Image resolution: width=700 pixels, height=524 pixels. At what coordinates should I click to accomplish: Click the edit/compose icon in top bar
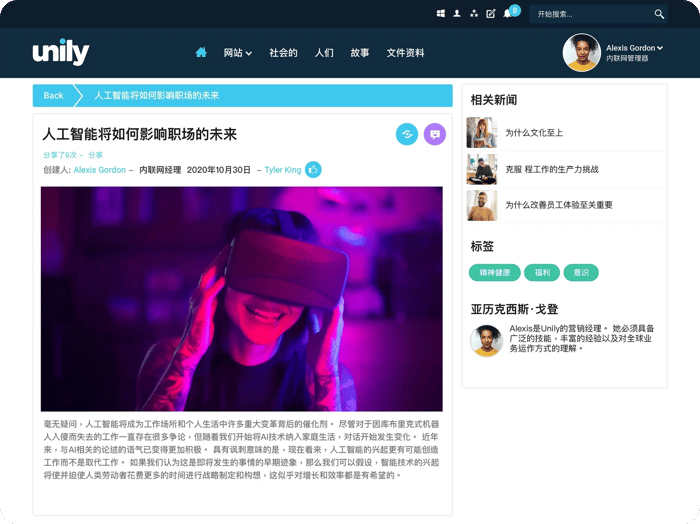pyautogui.click(x=491, y=14)
